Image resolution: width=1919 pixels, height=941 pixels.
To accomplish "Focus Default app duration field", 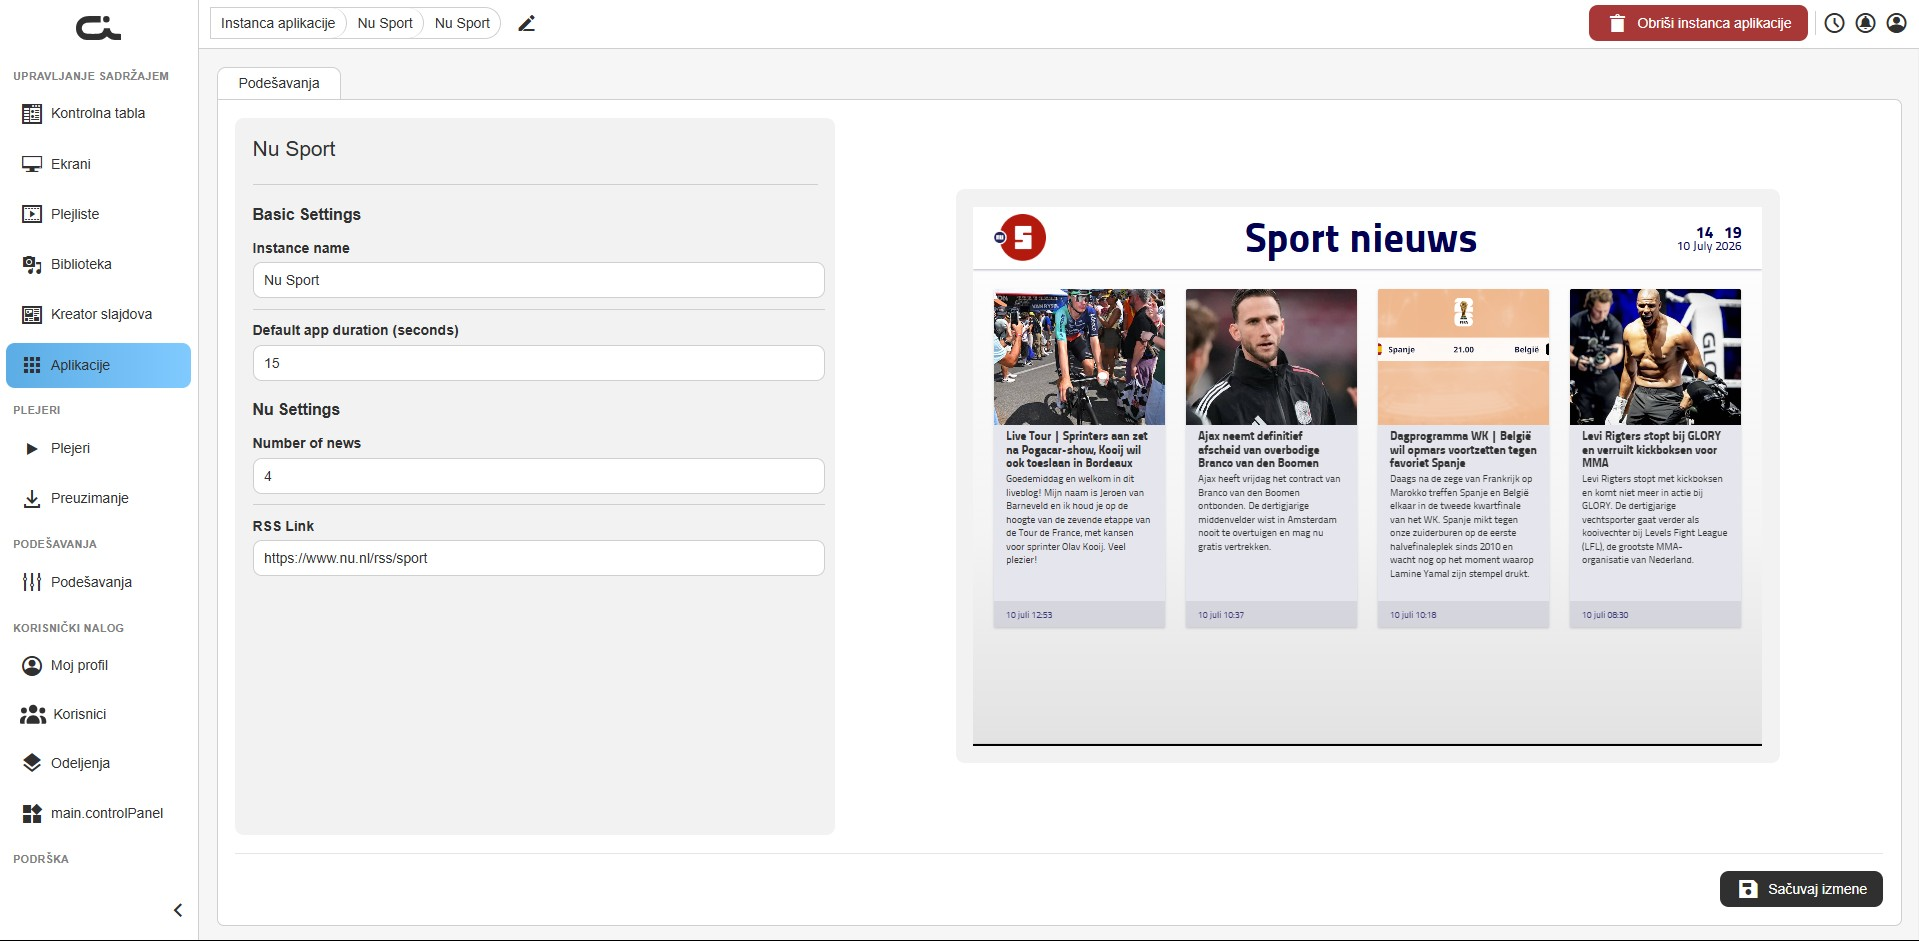I will click(x=538, y=363).
